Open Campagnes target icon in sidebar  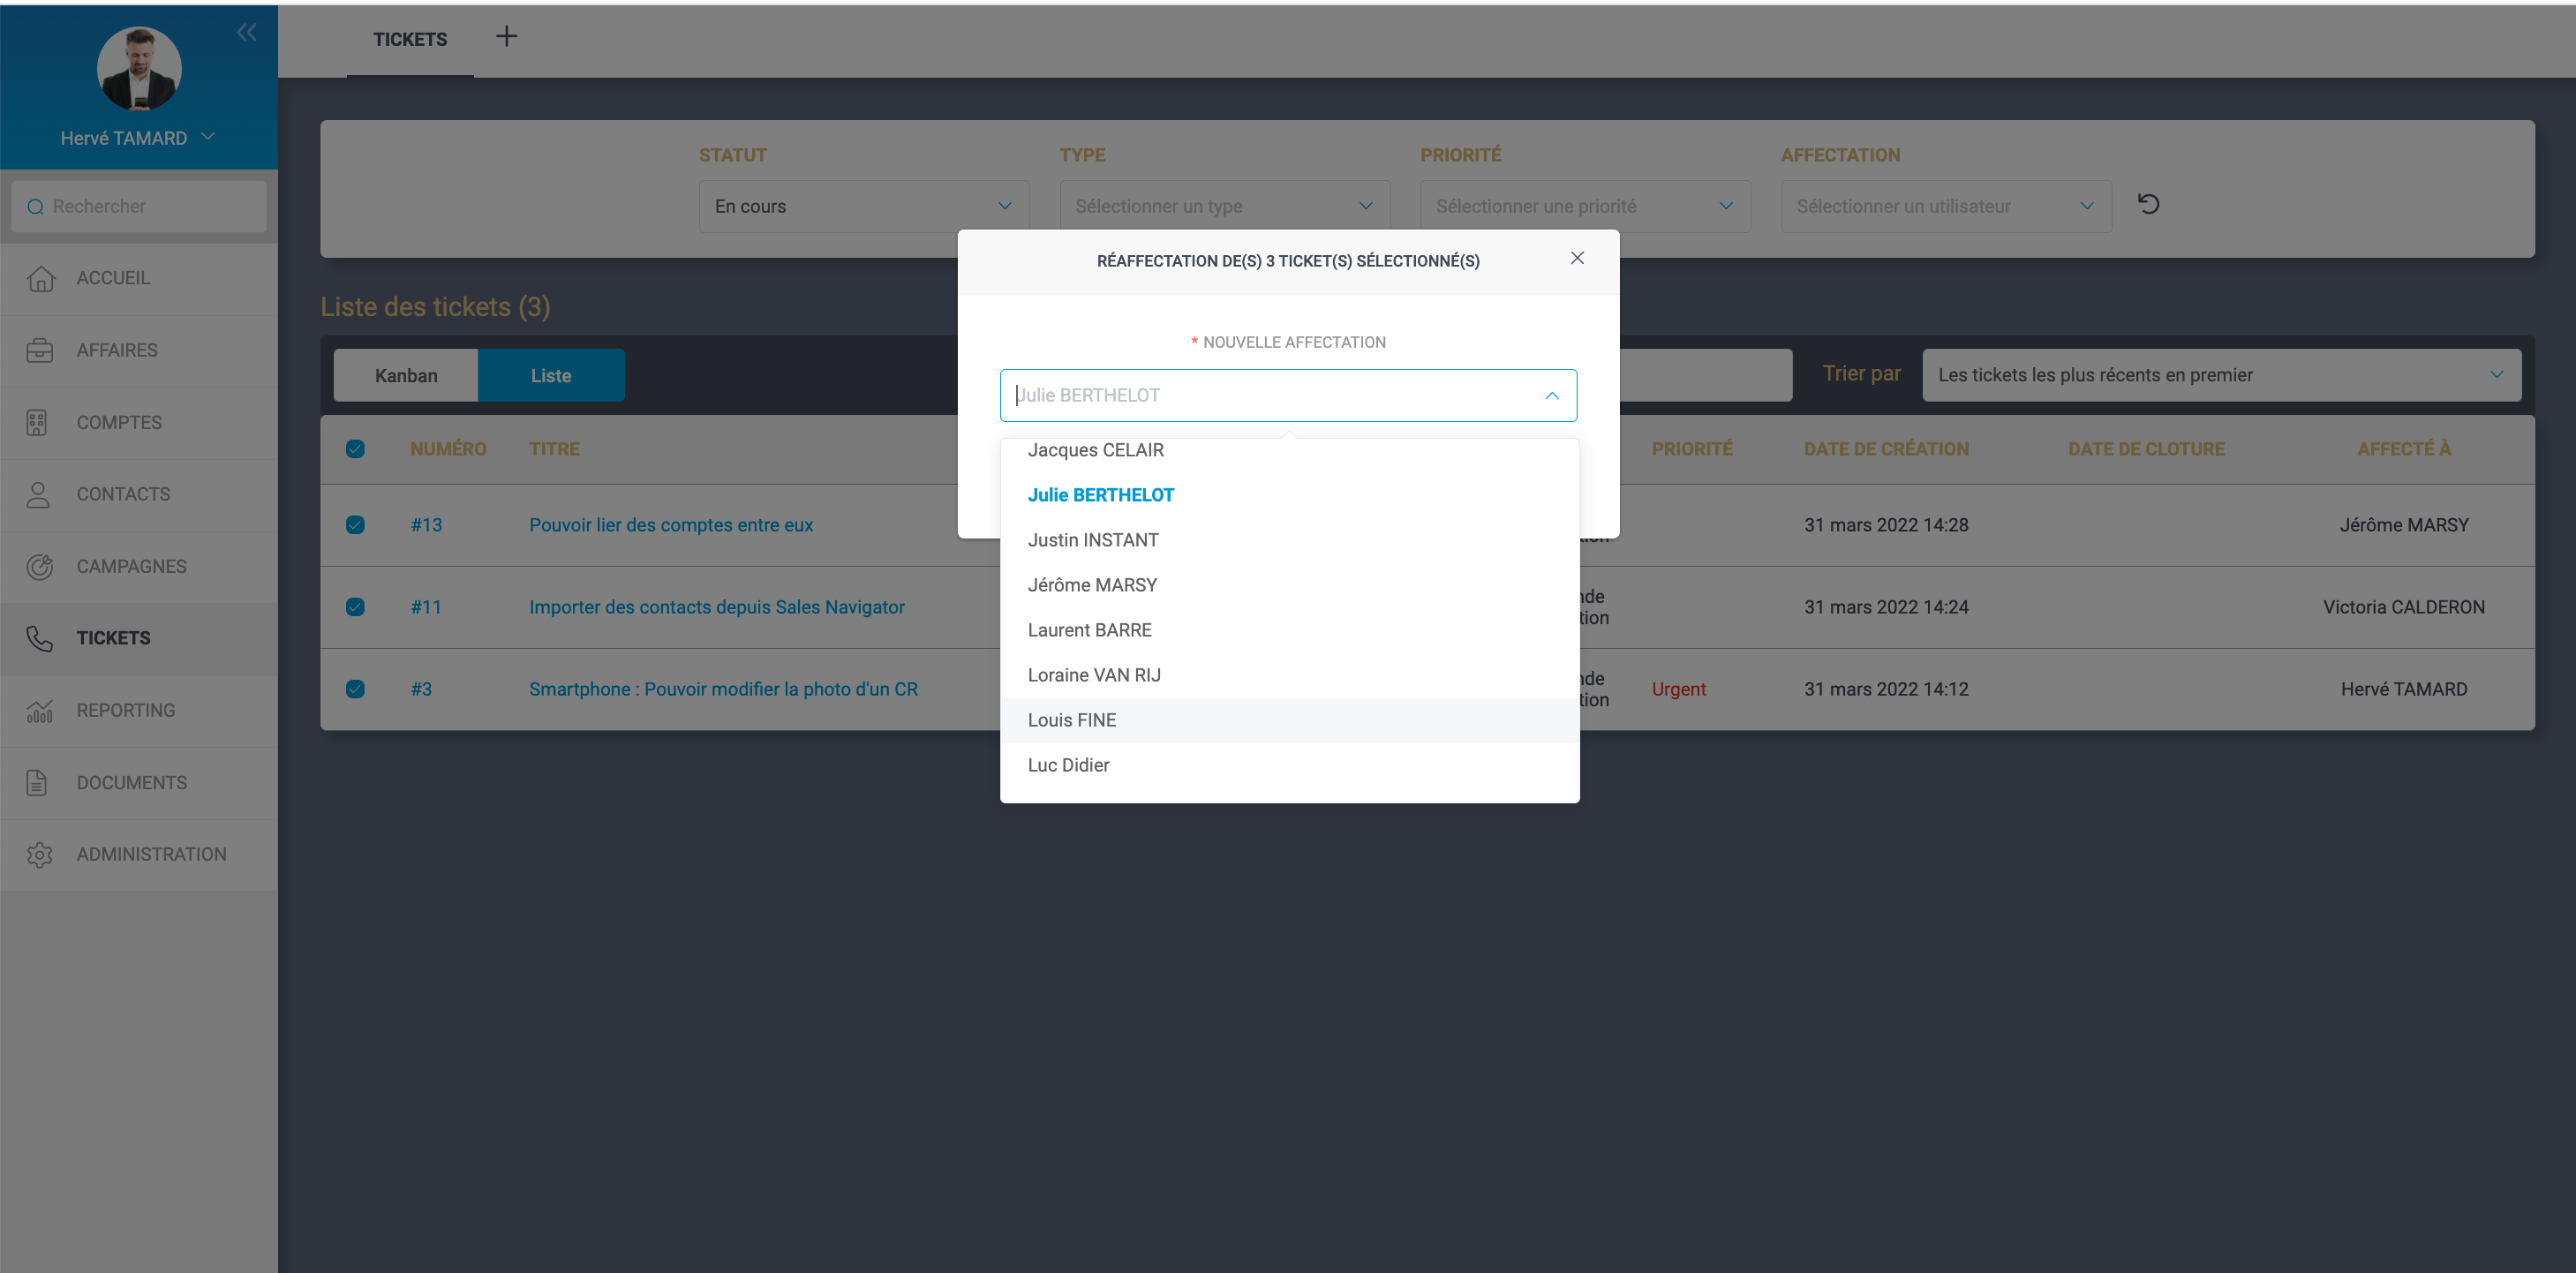(40, 567)
